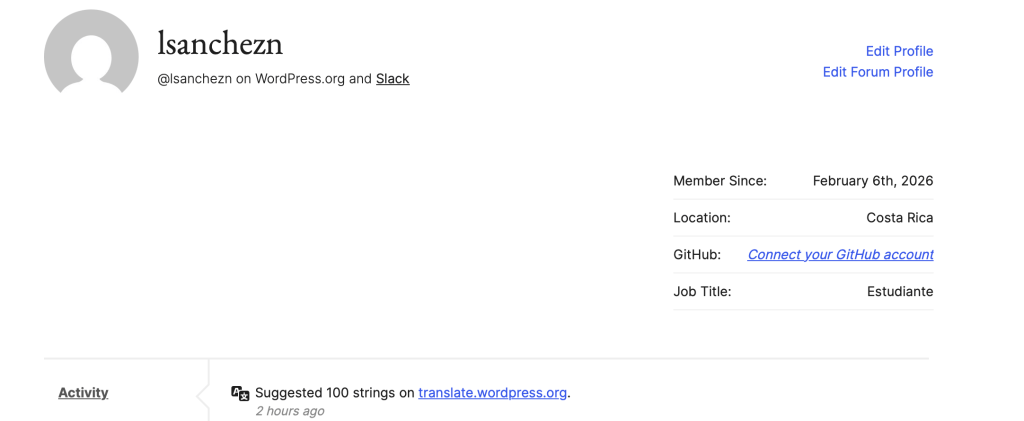Viewport: 1024px width, 421px height.
Task: Click the '2 hours ago' timestamp
Action: [x=289, y=411]
